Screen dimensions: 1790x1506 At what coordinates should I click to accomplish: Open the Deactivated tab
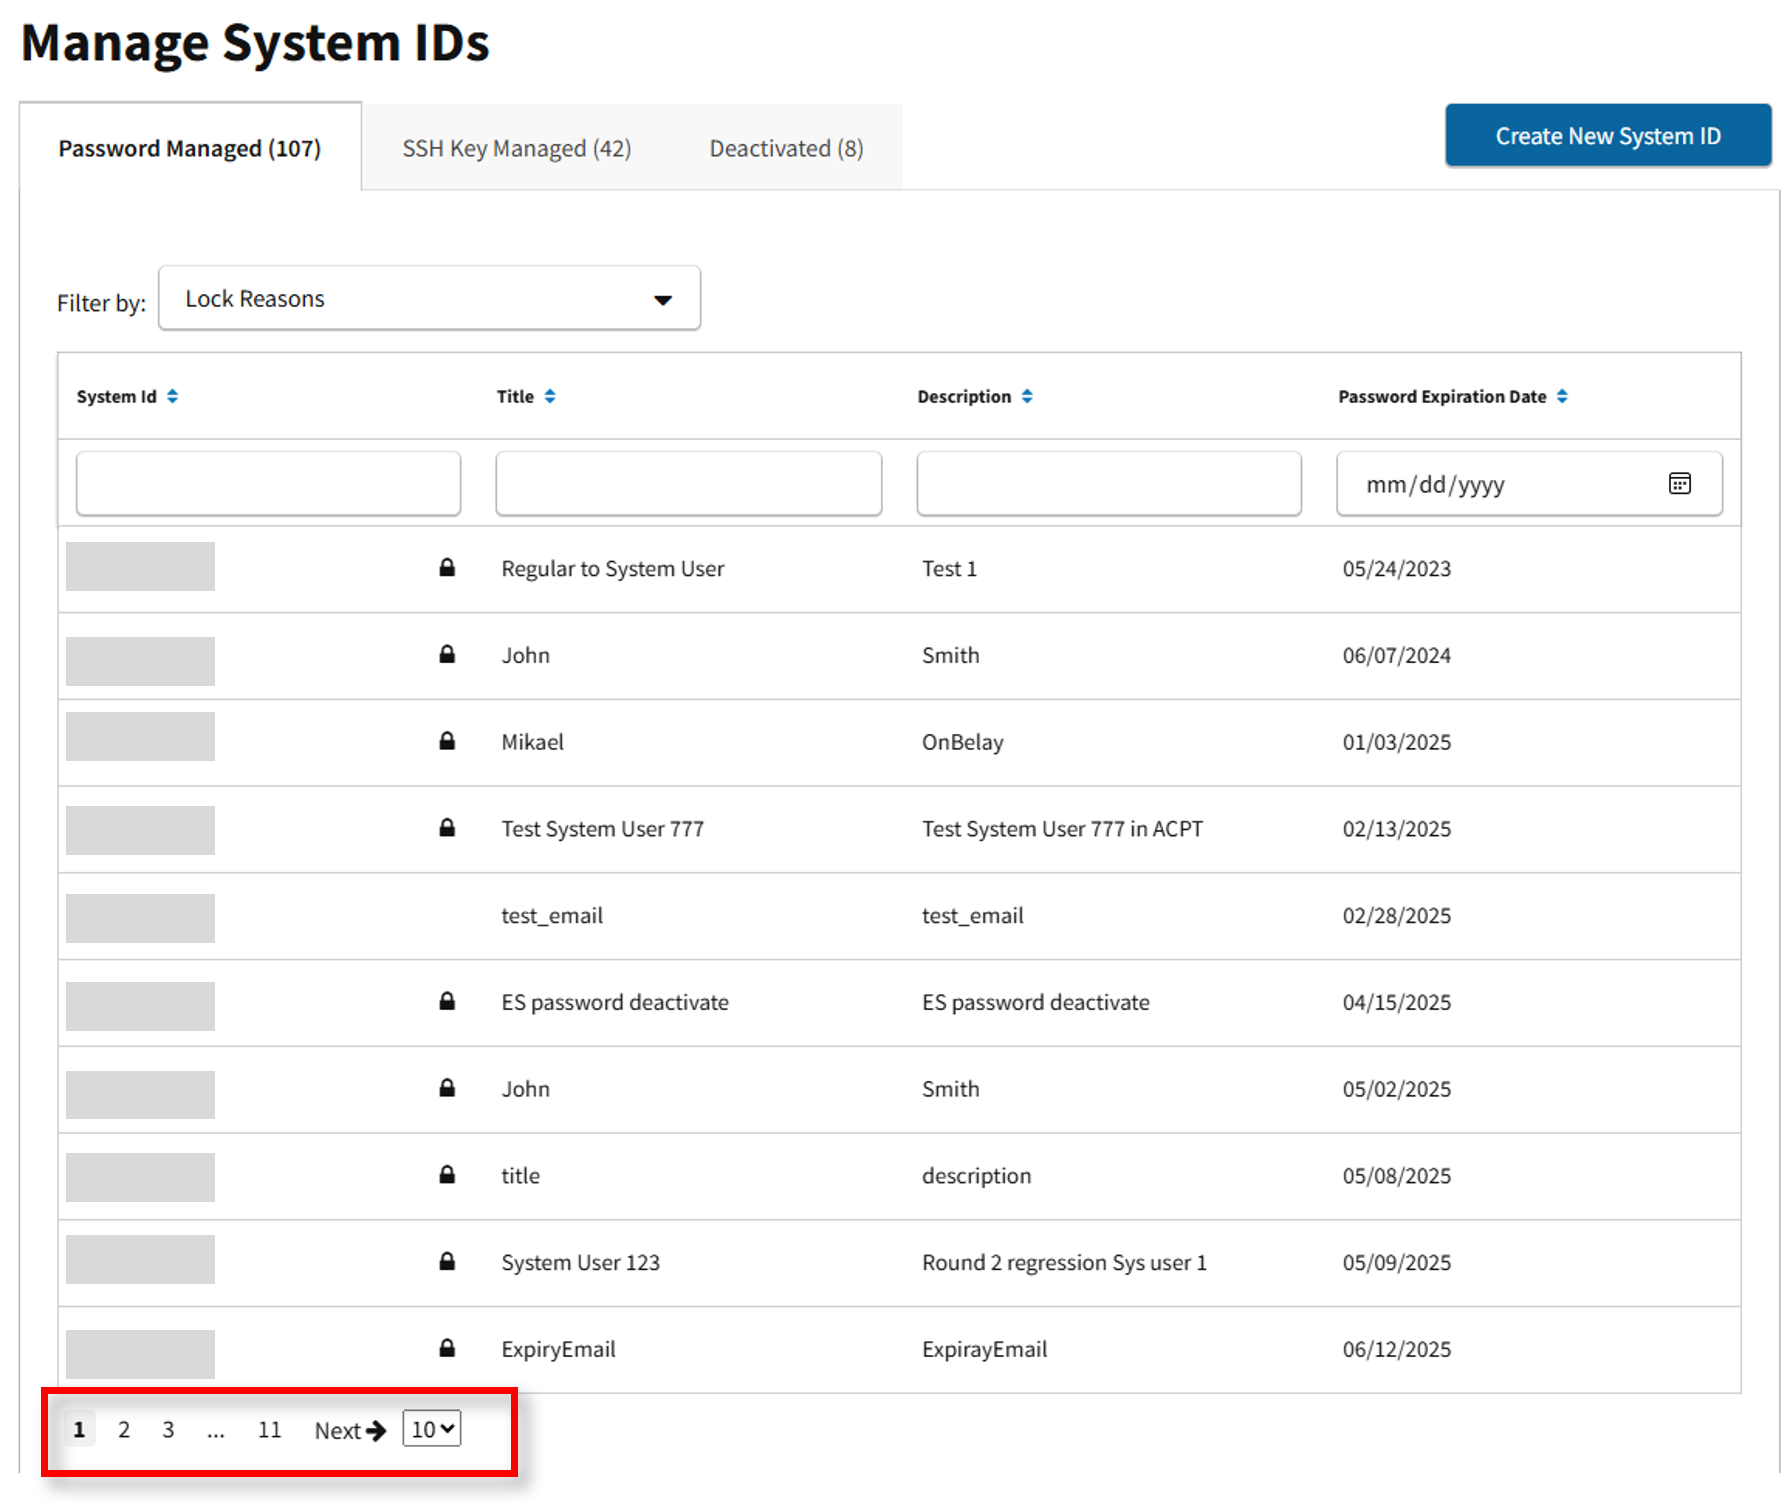(786, 149)
